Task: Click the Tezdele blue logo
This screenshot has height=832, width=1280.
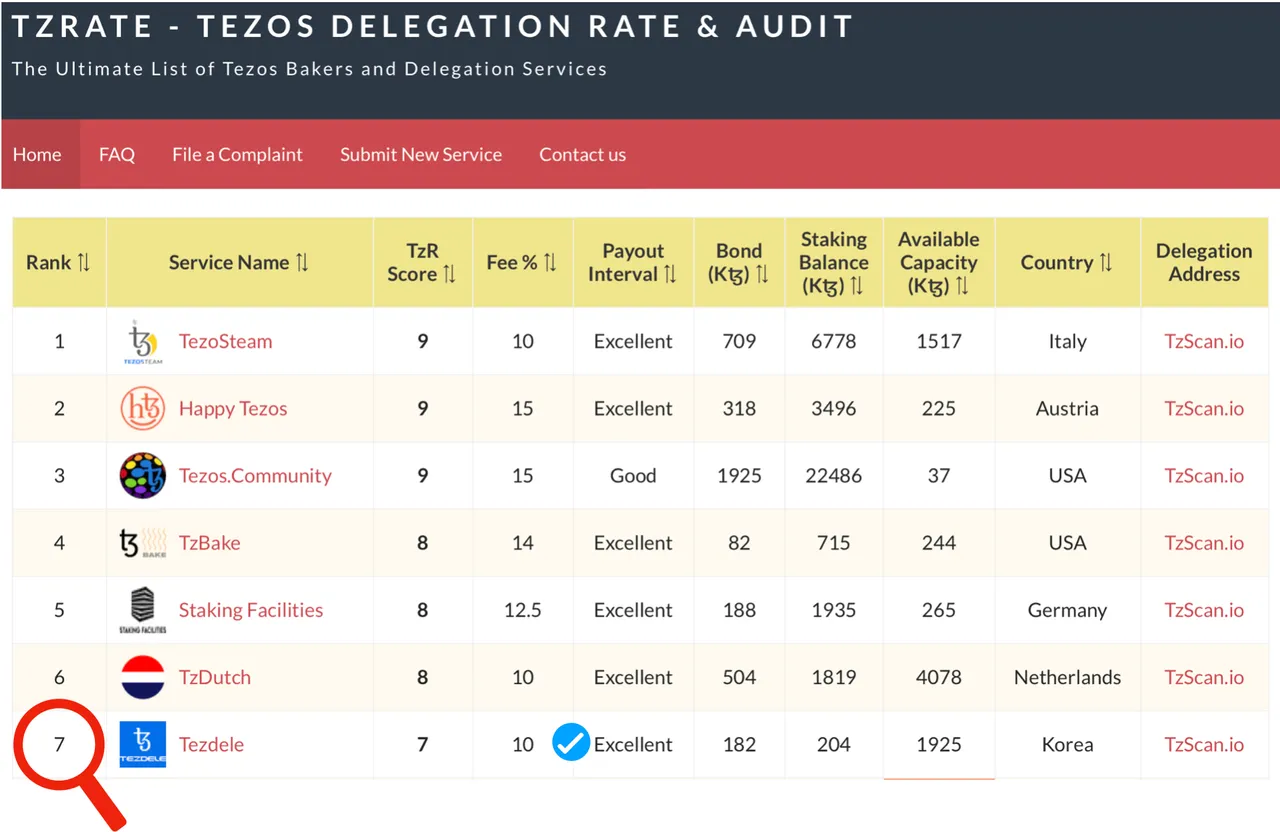Action: coord(142,744)
